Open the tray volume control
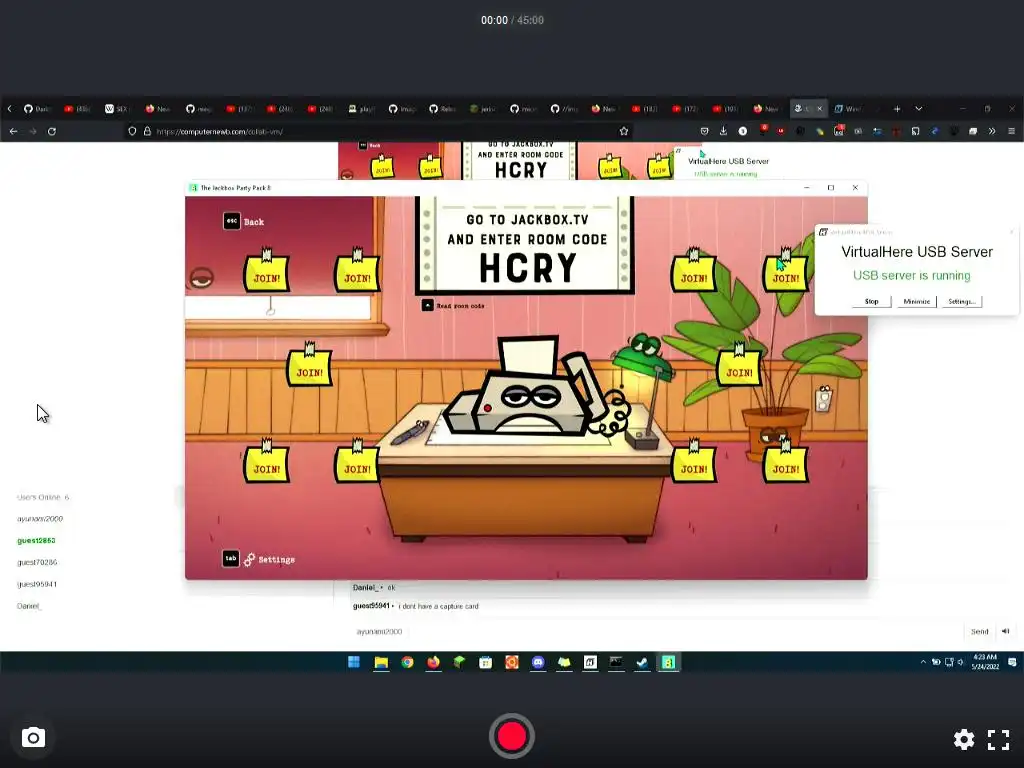 coord(960,662)
